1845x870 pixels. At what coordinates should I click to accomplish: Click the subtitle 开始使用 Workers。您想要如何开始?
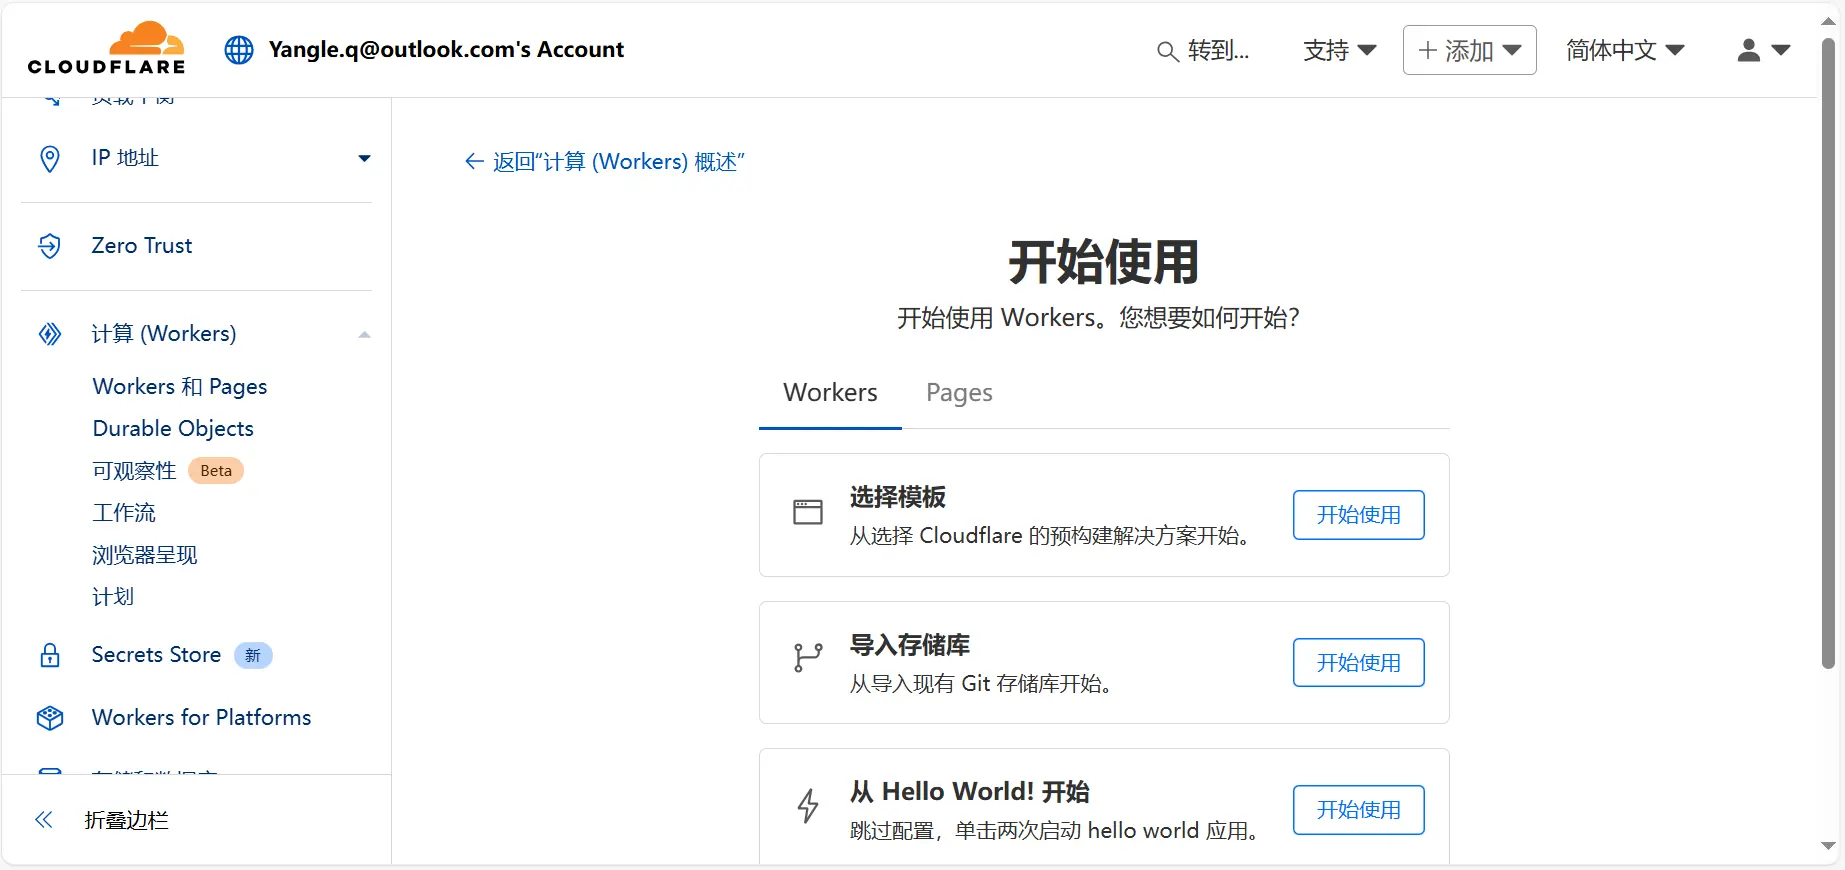pyautogui.click(x=1098, y=318)
